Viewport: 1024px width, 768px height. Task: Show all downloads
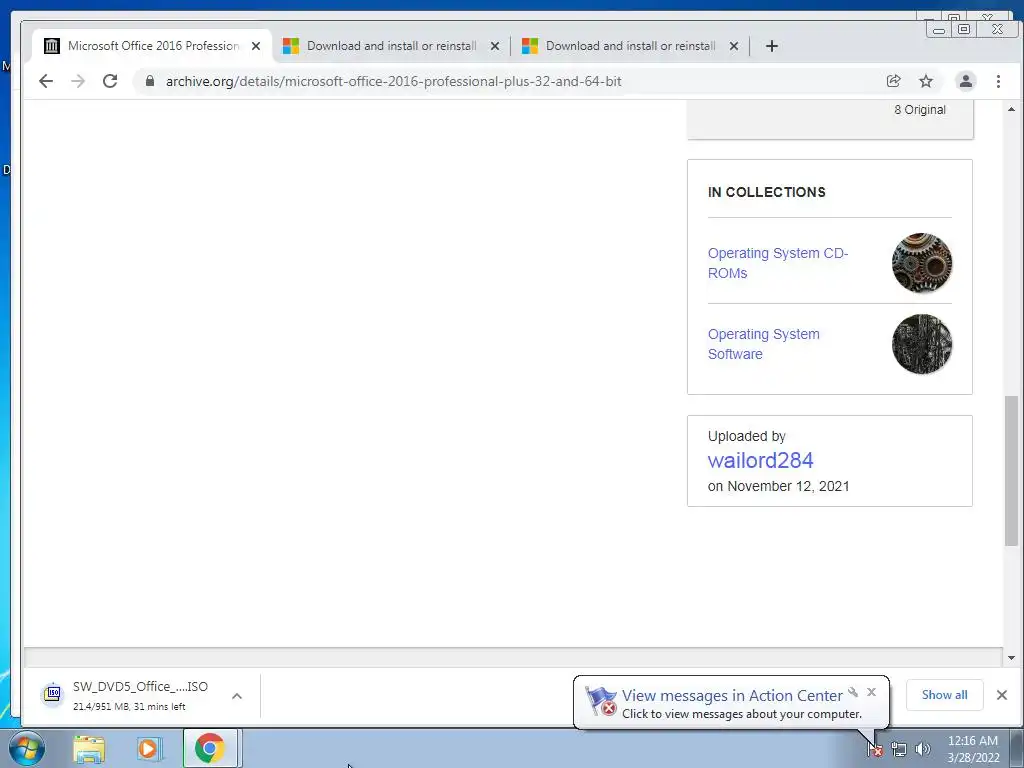(x=944, y=695)
